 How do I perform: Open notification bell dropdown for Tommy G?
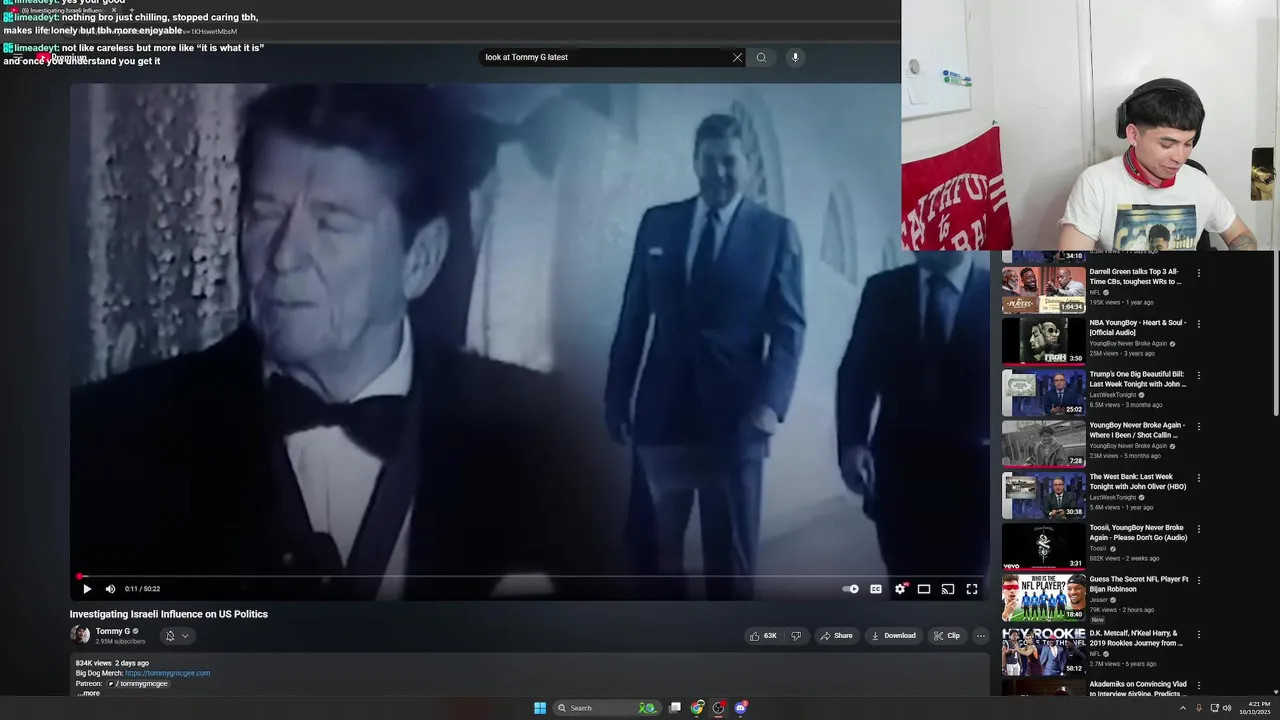177,636
